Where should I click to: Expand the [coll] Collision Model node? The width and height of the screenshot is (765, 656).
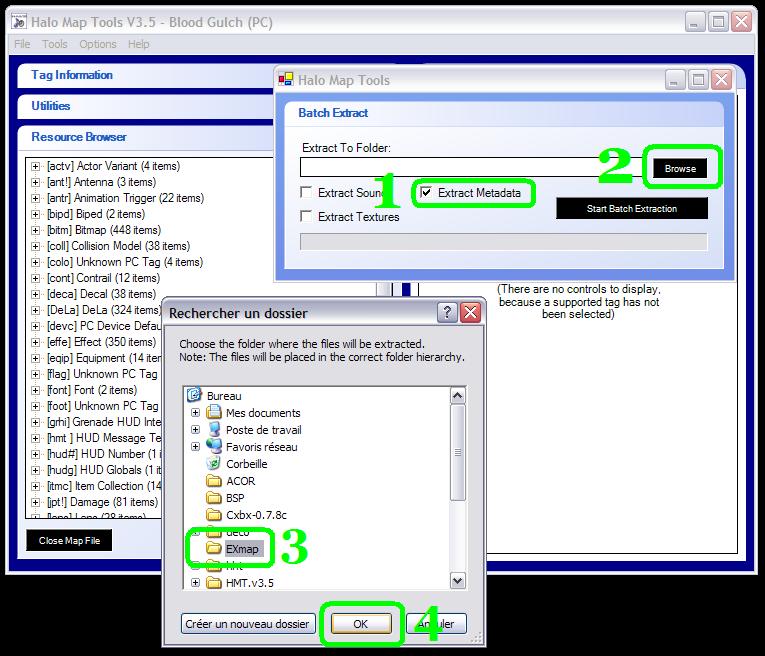pyautogui.click(x=35, y=246)
